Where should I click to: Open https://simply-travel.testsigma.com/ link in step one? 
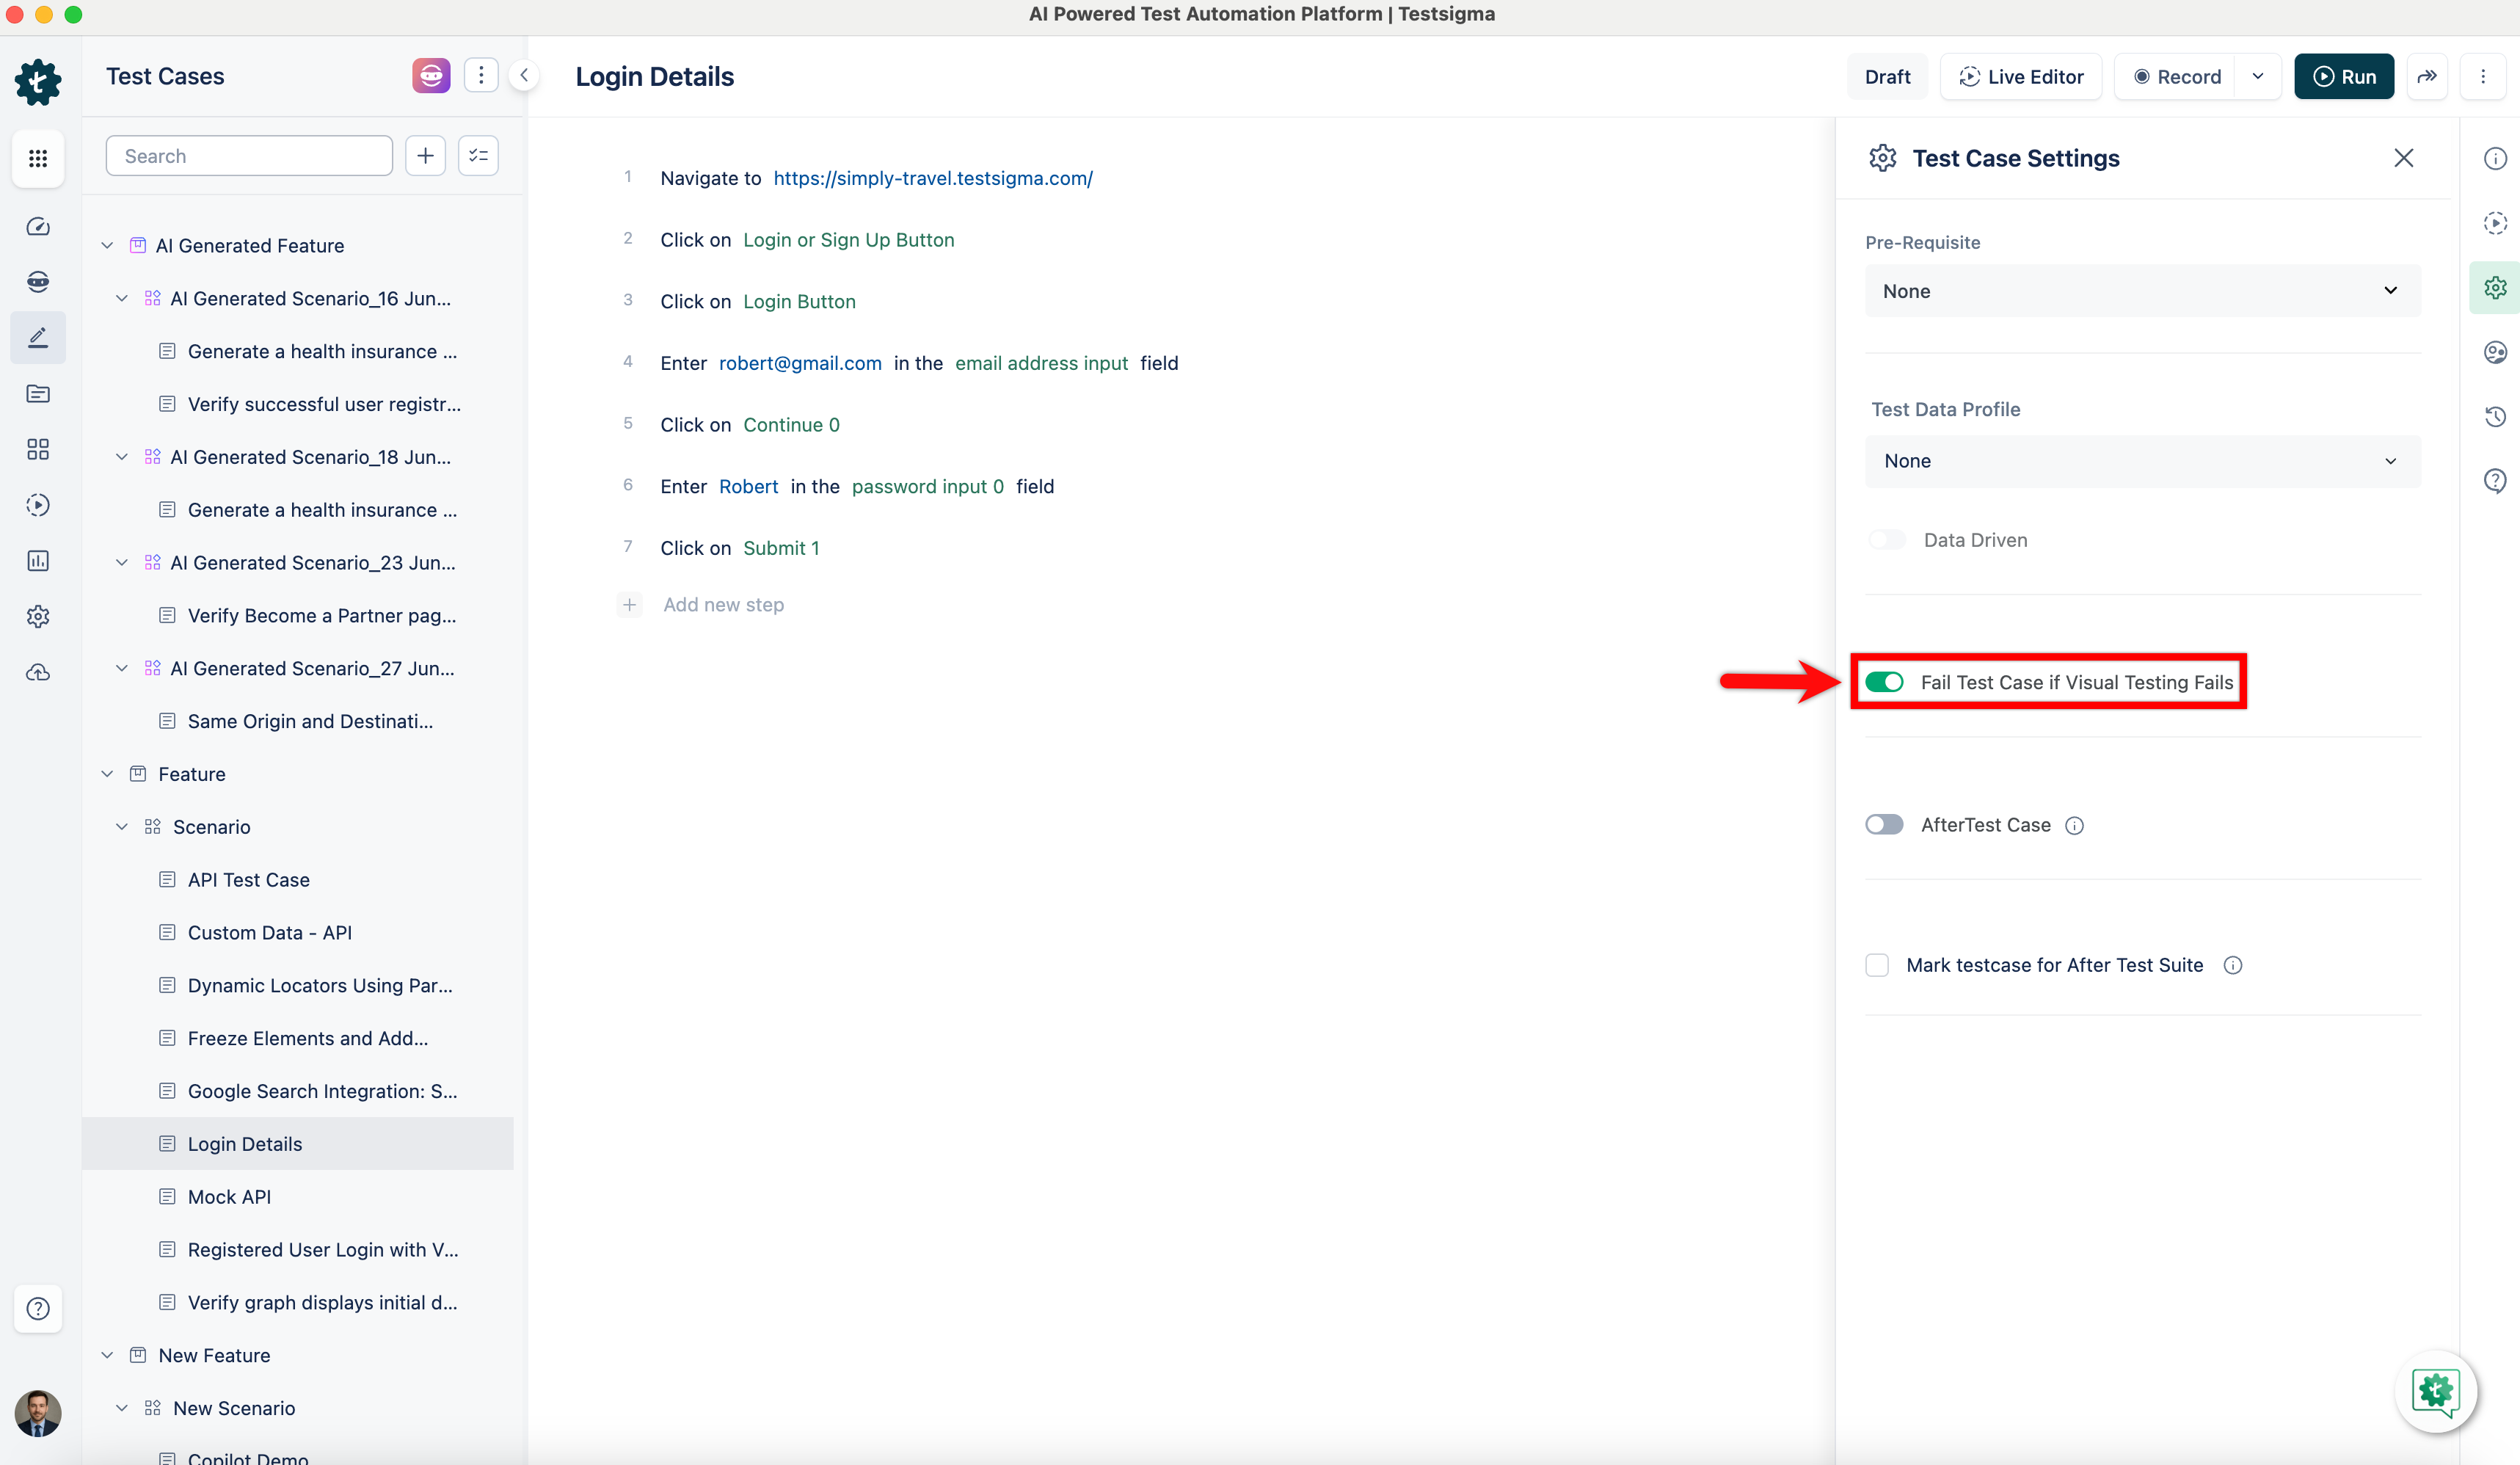932,178
